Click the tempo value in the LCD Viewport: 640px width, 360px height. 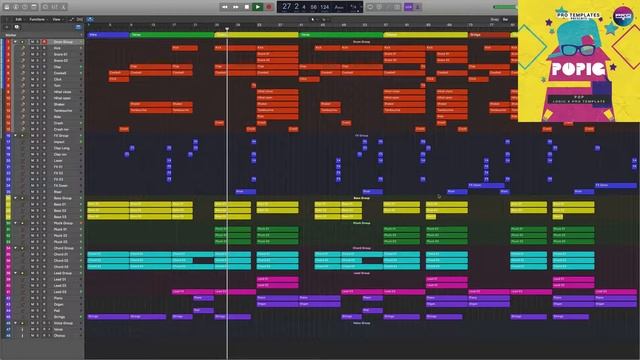point(324,7)
